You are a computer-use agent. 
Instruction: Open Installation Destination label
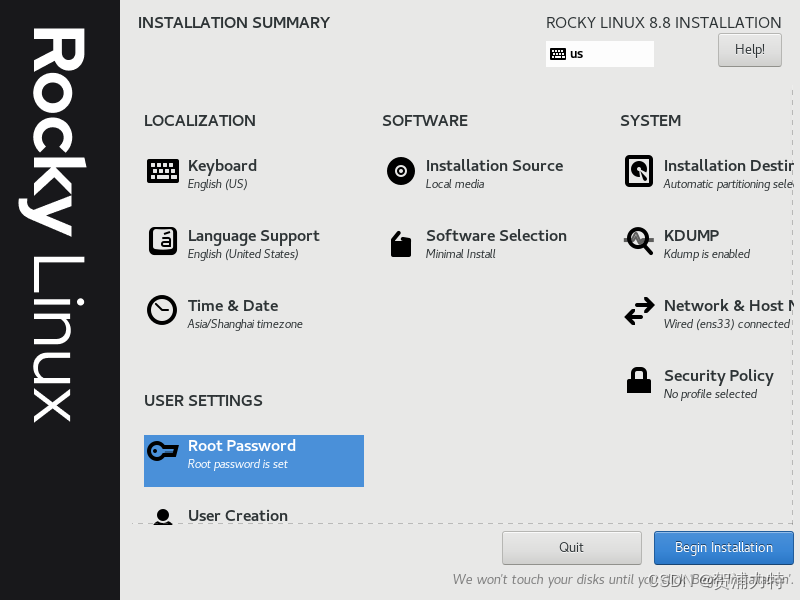tap(729, 166)
